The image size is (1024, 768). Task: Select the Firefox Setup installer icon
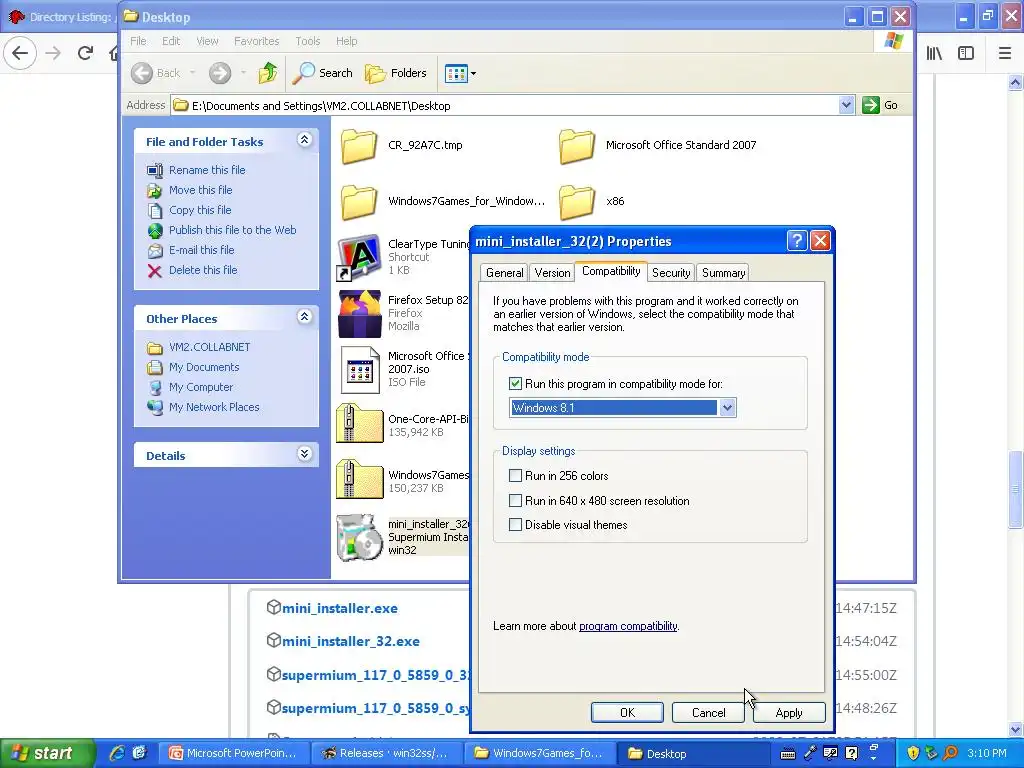359,313
